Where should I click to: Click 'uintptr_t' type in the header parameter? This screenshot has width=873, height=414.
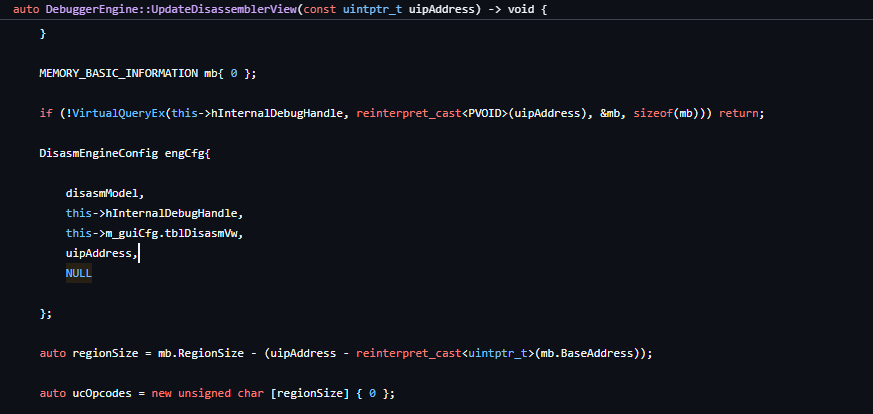(x=372, y=9)
